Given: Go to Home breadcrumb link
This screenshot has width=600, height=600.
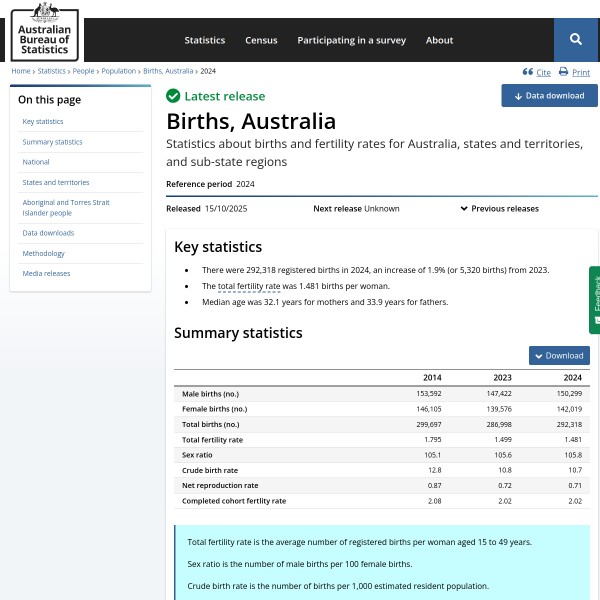Looking at the screenshot, I should [21, 71].
